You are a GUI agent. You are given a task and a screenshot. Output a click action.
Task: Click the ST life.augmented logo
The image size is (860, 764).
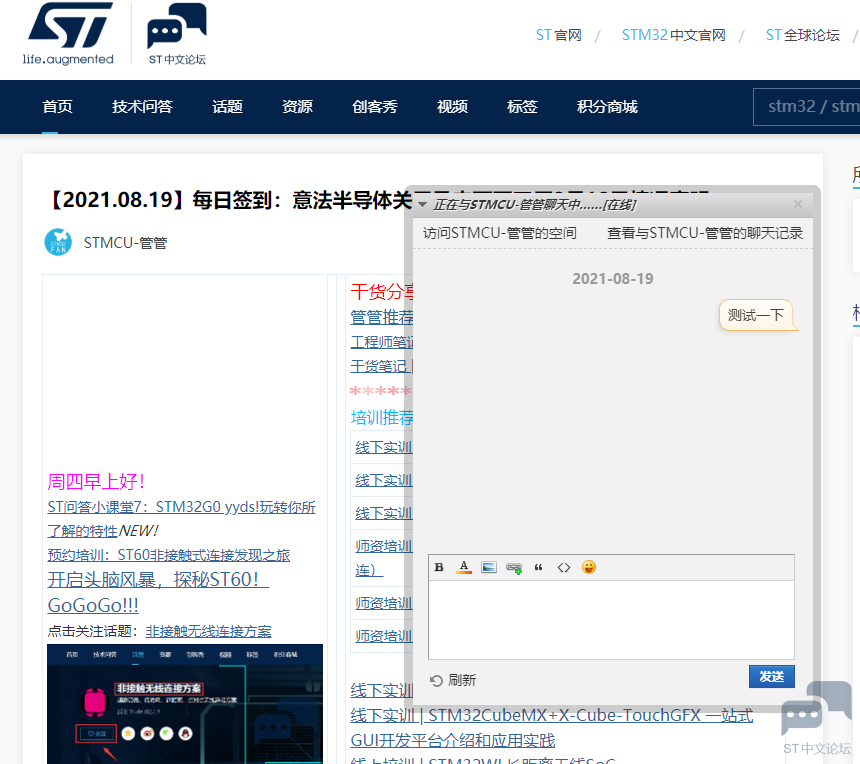coord(68,33)
